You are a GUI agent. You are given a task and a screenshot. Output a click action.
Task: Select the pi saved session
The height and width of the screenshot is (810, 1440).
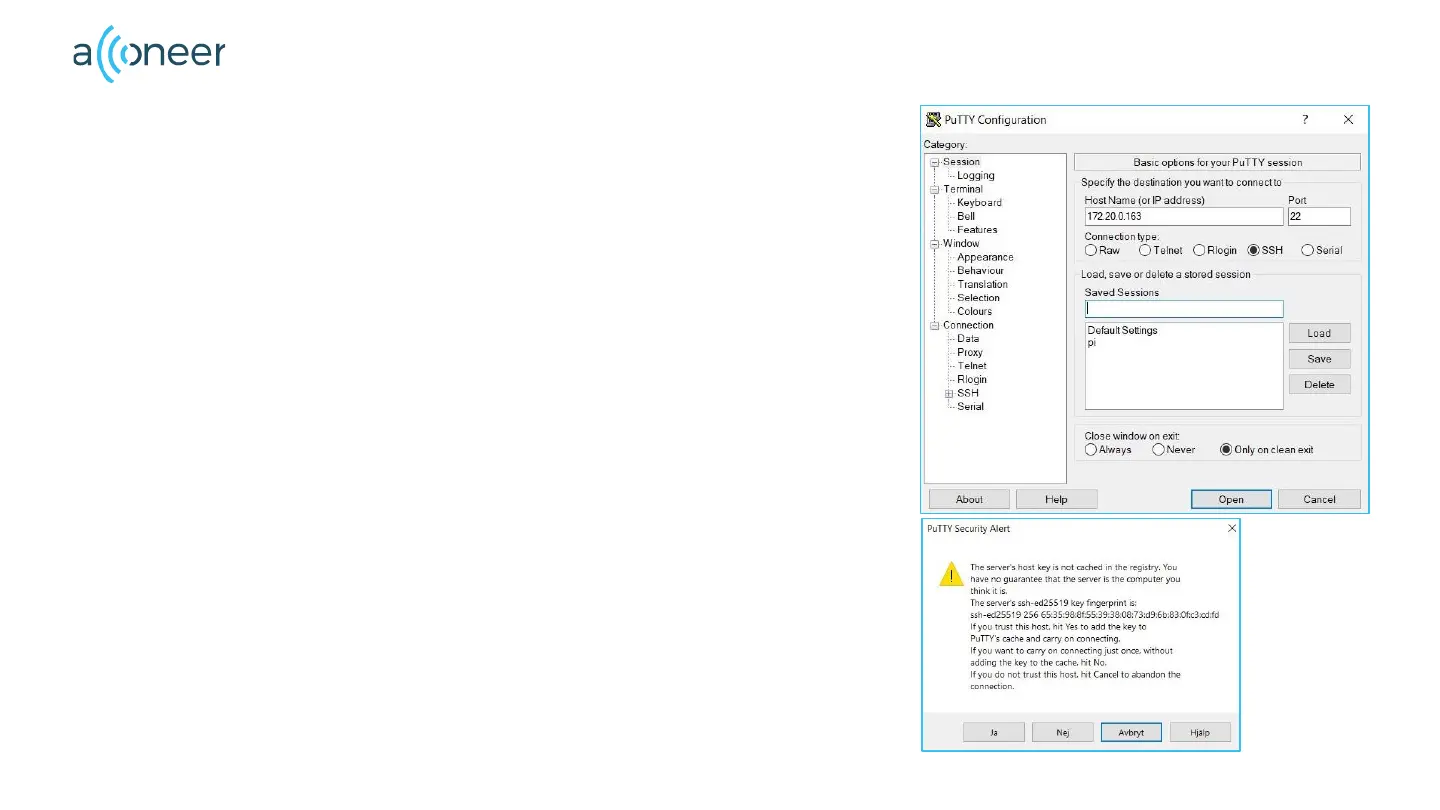(1092, 342)
